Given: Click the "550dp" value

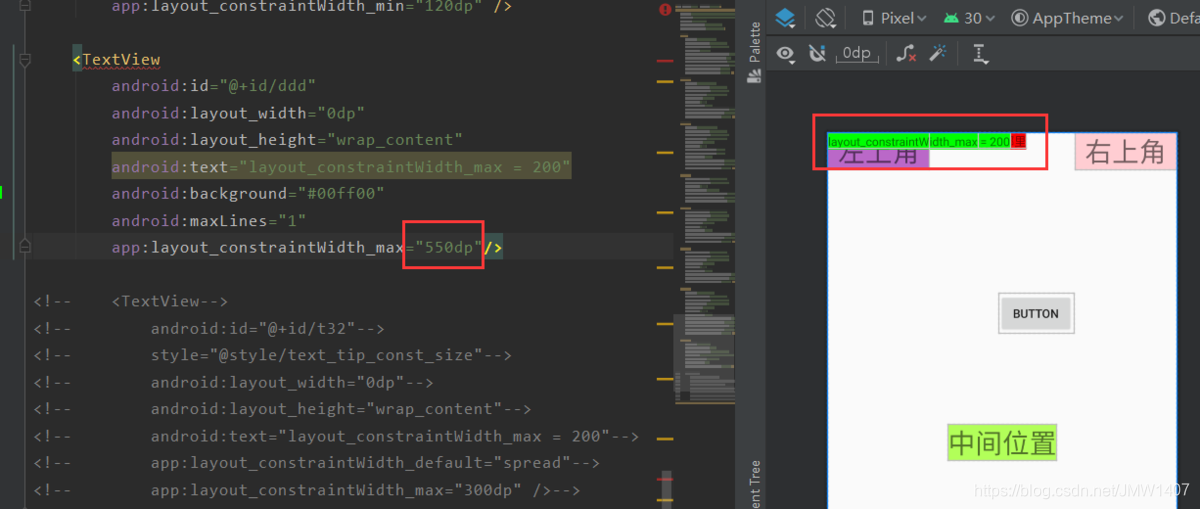Looking at the screenshot, I should click(x=444, y=247).
